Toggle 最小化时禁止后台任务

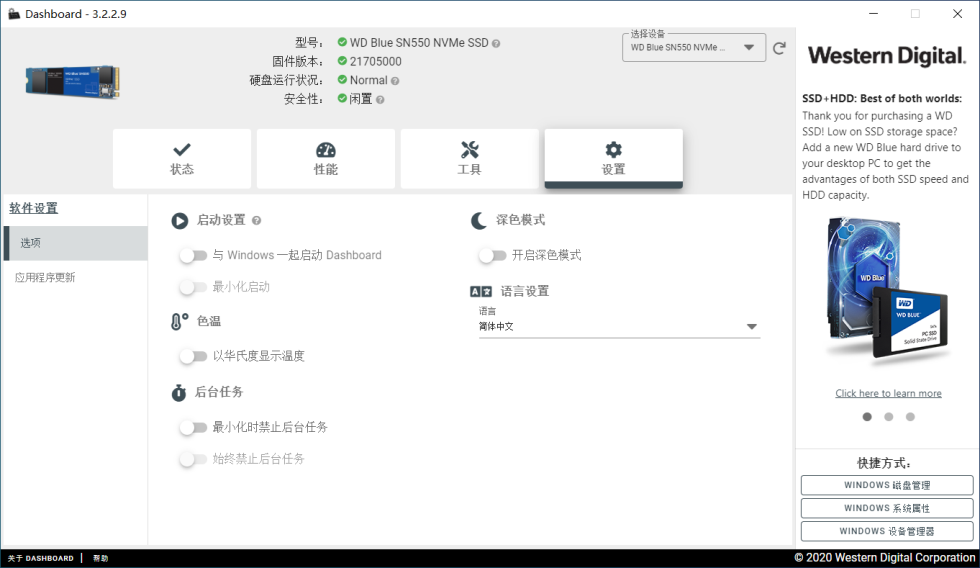click(192, 427)
